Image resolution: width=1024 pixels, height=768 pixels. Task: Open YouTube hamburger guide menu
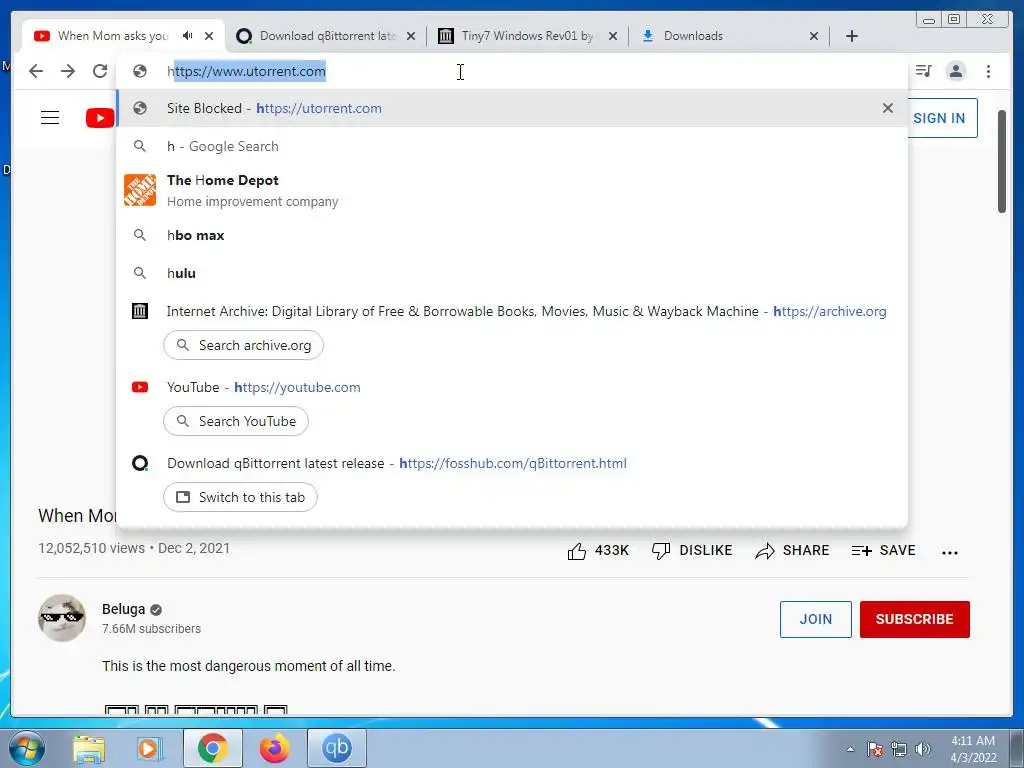[50, 118]
